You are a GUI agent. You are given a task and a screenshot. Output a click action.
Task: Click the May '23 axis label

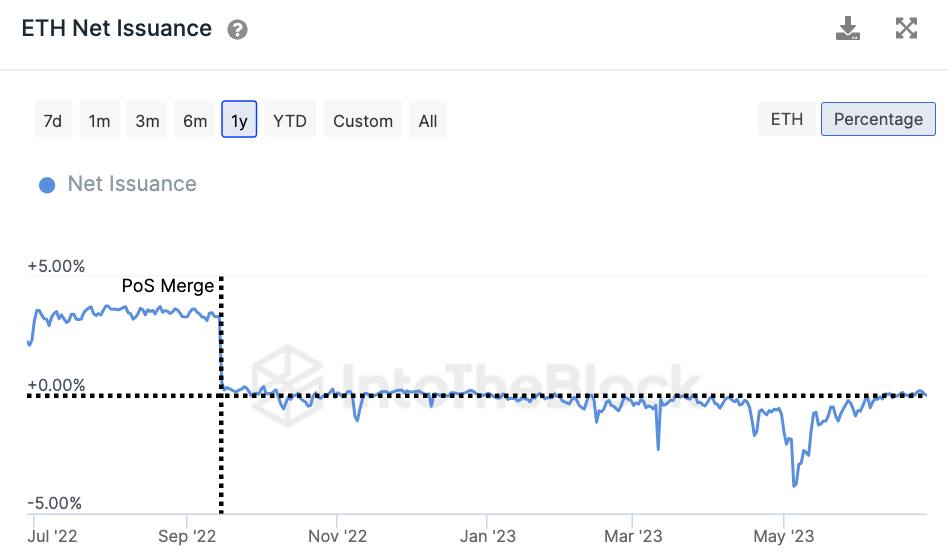[x=784, y=536]
